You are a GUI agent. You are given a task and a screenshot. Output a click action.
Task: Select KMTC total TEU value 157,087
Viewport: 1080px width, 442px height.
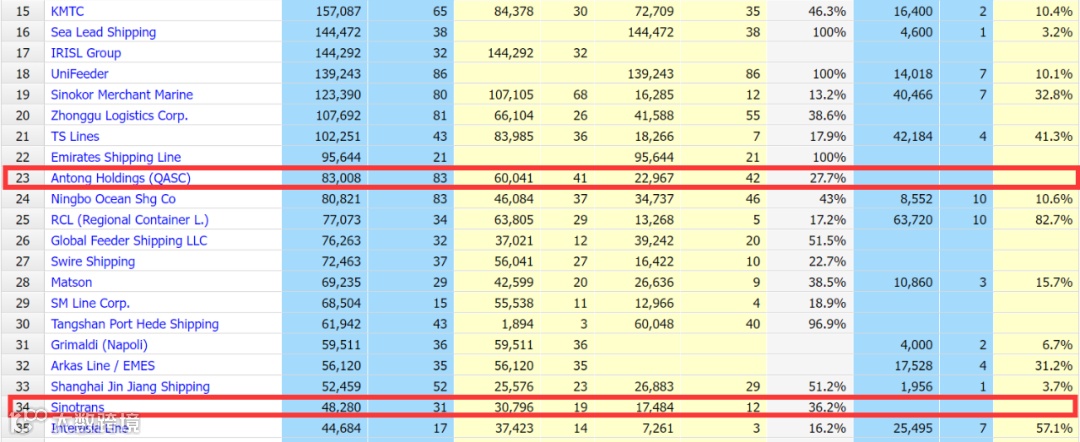(339, 11)
